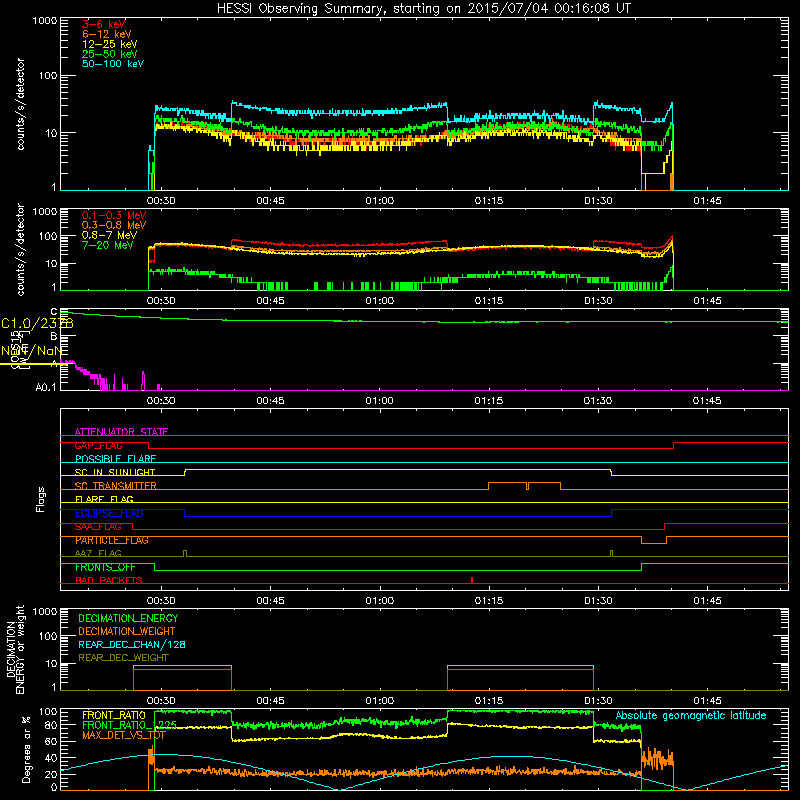Select the SC_IN_SUNLIGHT flag label
This screenshot has height=800, width=800.
[115, 472]
